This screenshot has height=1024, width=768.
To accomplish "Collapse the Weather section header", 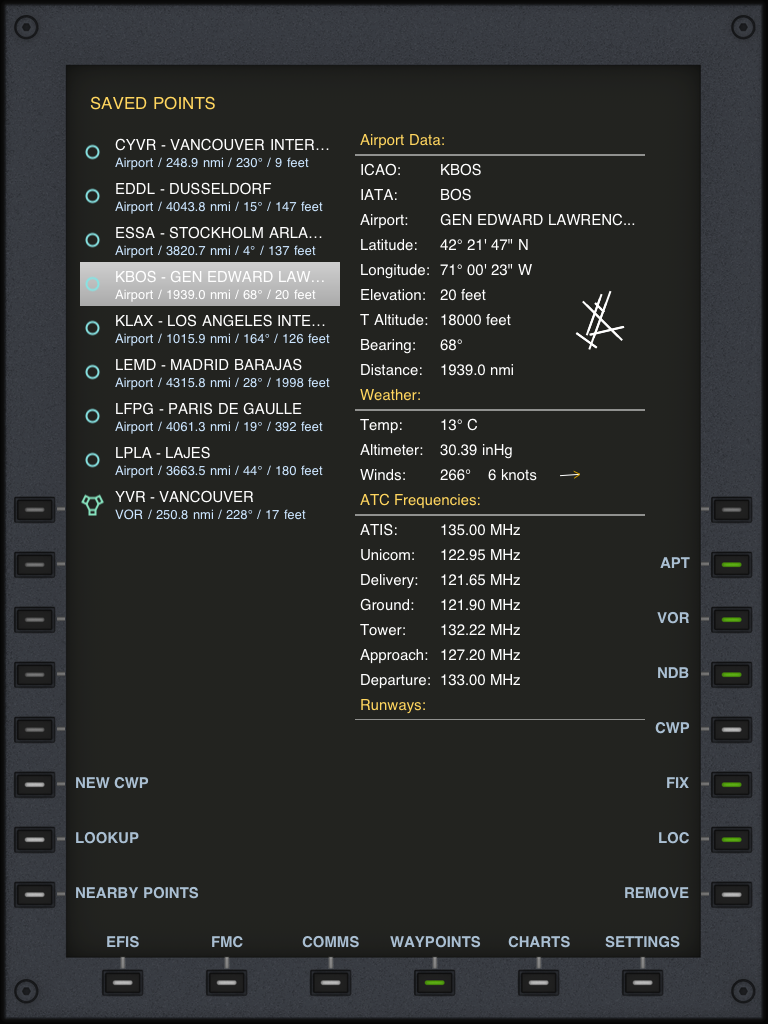I will click(390, 395).
